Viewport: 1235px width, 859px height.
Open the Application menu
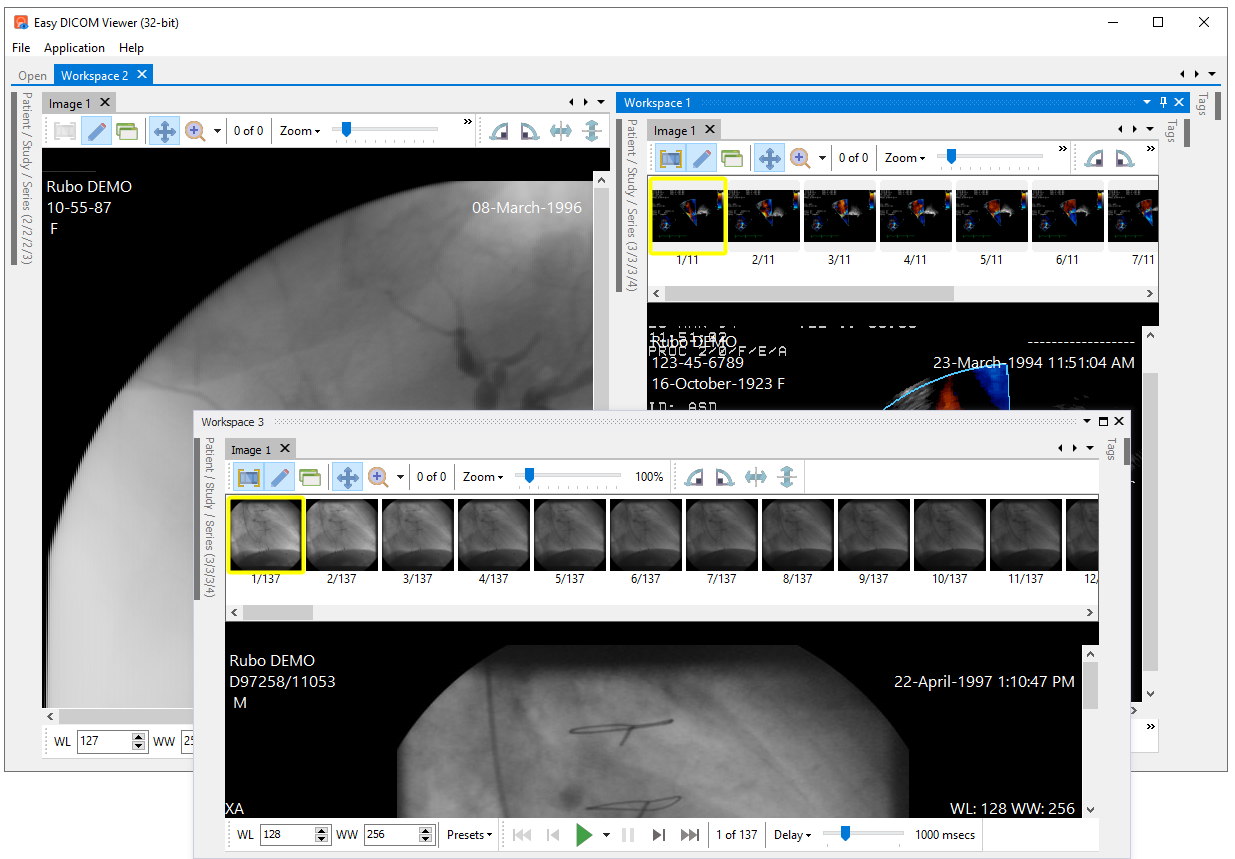pos(74,48)
